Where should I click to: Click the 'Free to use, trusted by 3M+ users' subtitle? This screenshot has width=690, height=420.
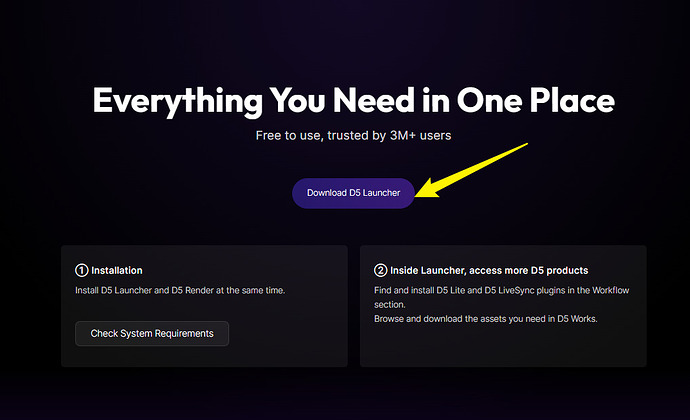353,135
